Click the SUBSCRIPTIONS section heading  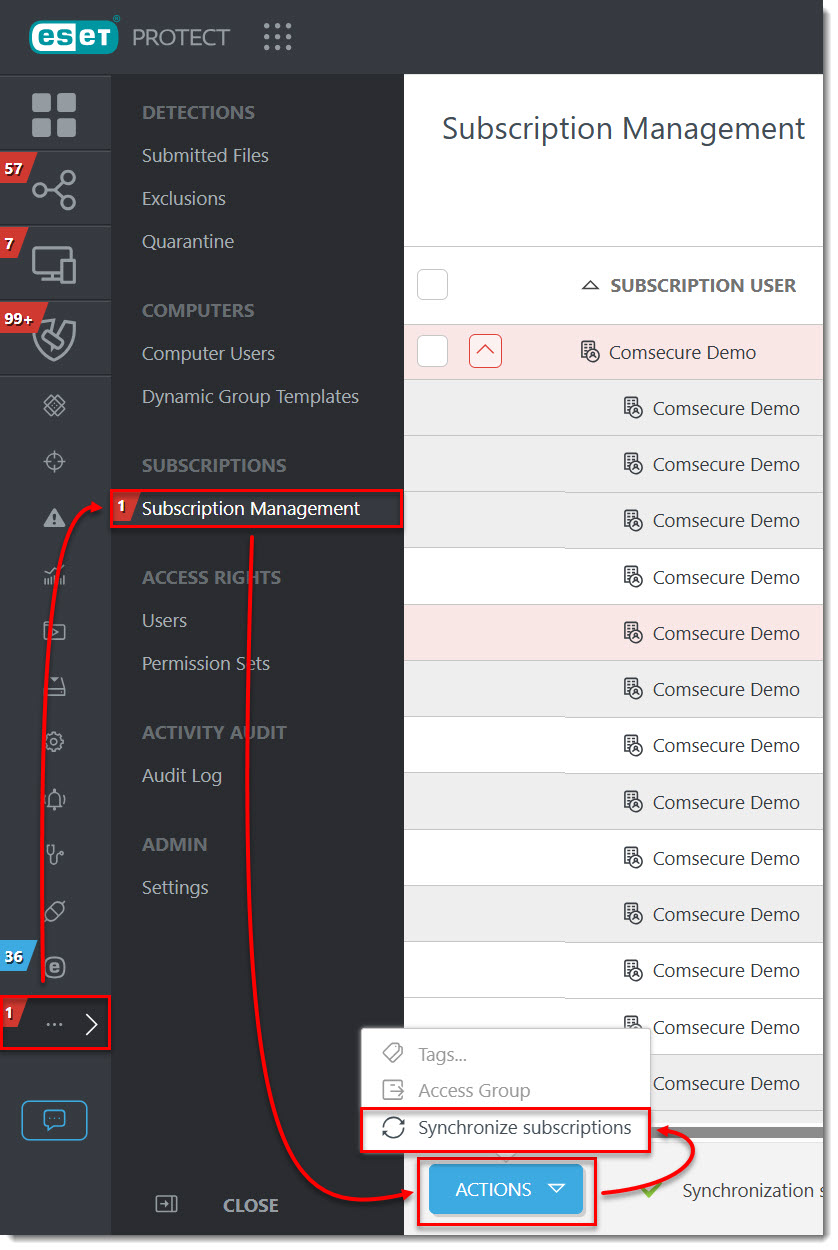(214, 465)
